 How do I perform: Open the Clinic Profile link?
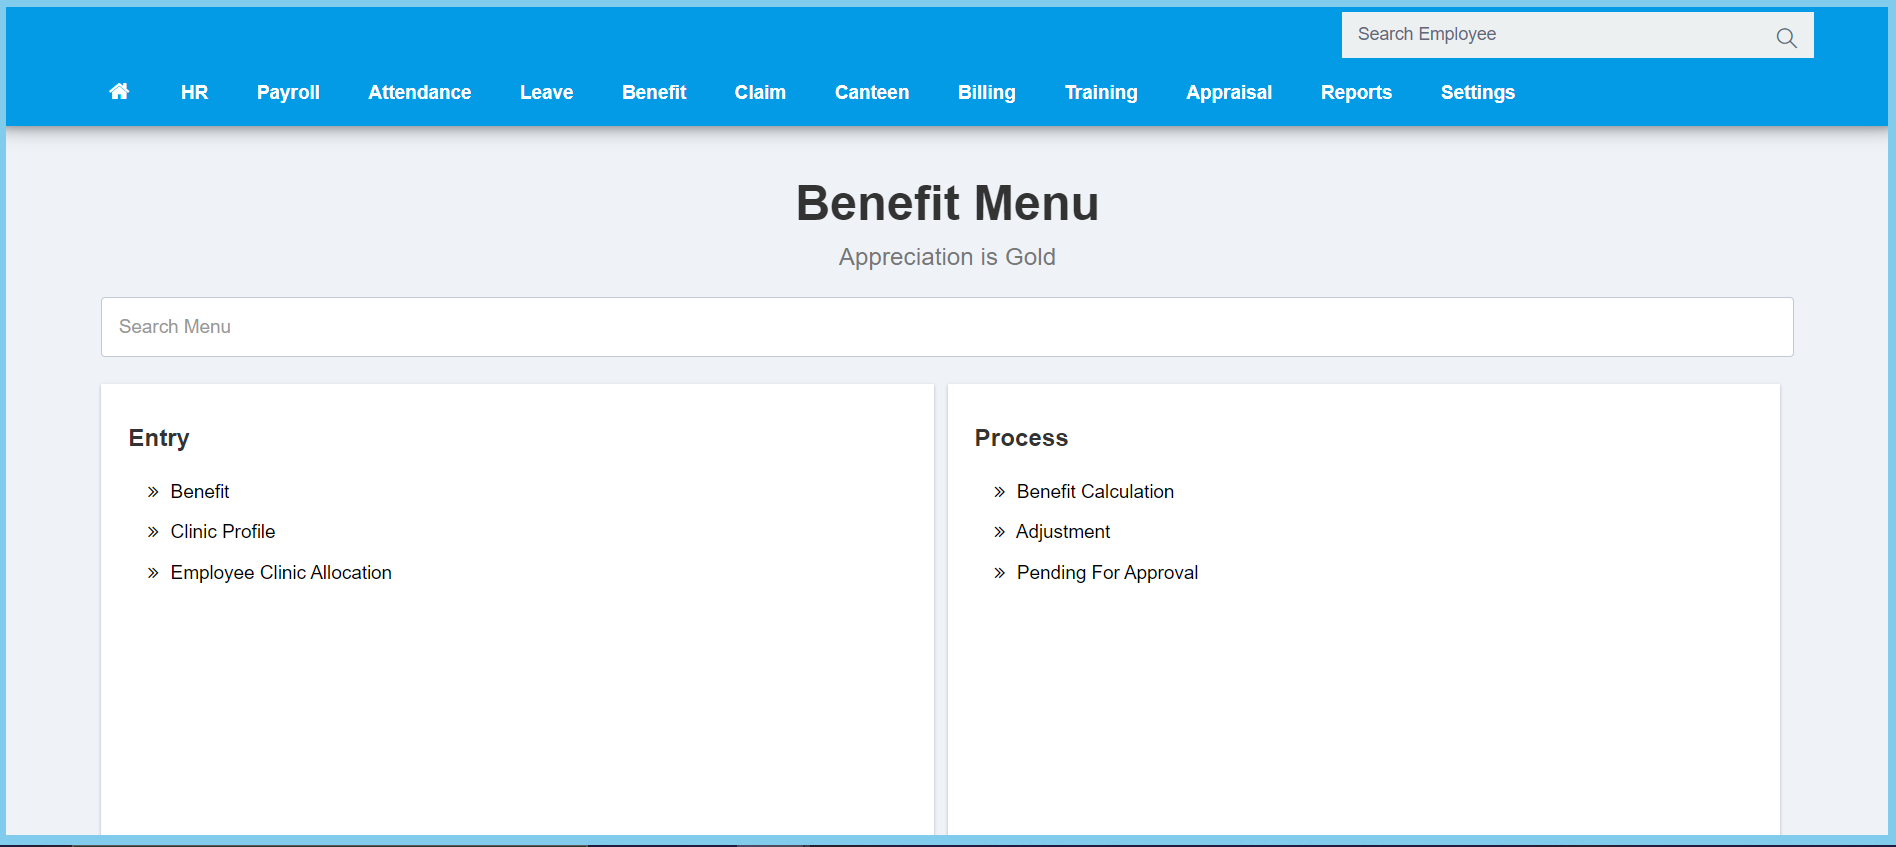point(222,532)
